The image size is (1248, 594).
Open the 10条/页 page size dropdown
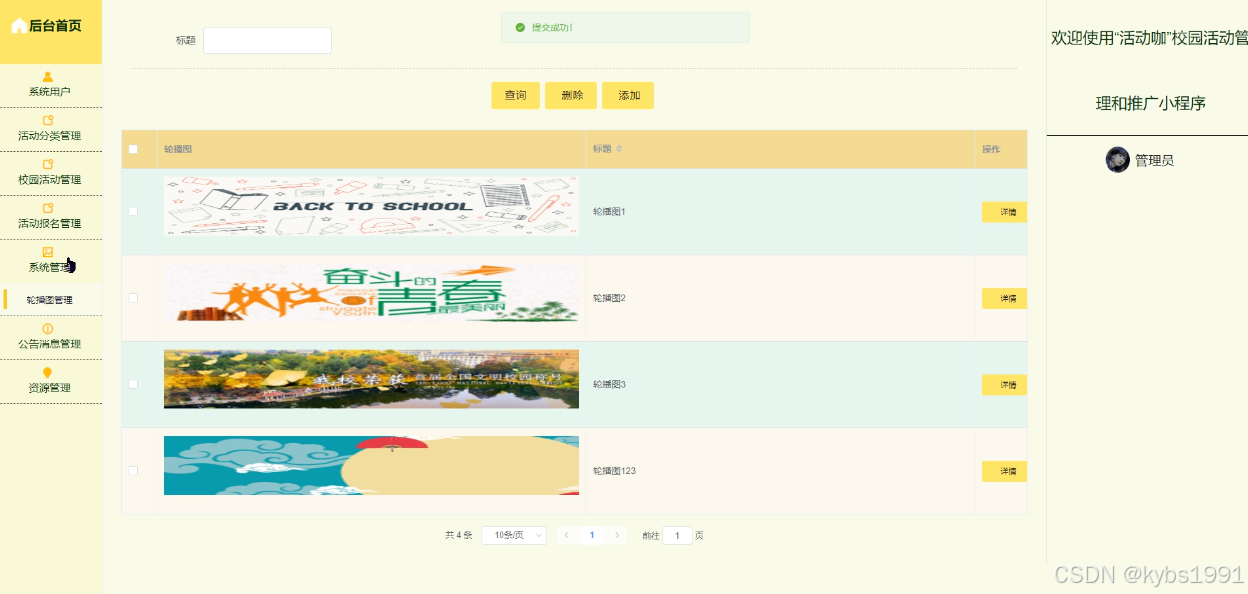coord(514,535)
